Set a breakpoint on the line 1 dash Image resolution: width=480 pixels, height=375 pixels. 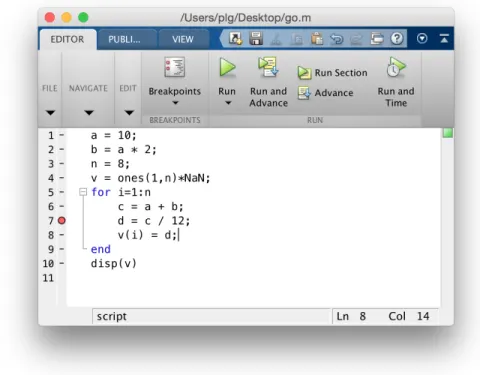[x=62, y=135]
